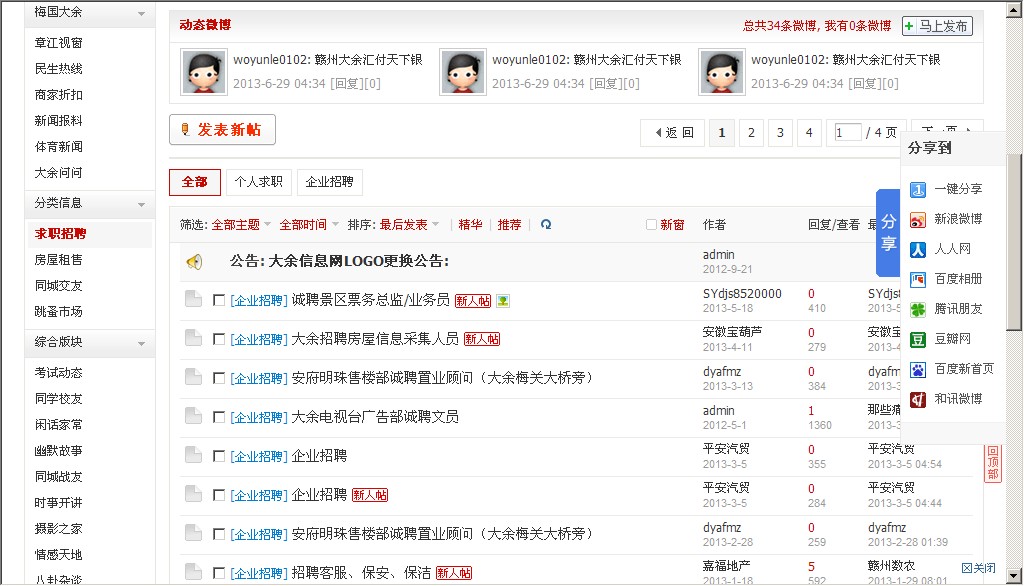The image size is (1024, 586).
Task: Switch to the 全部 tab
Action: point(195,182)
